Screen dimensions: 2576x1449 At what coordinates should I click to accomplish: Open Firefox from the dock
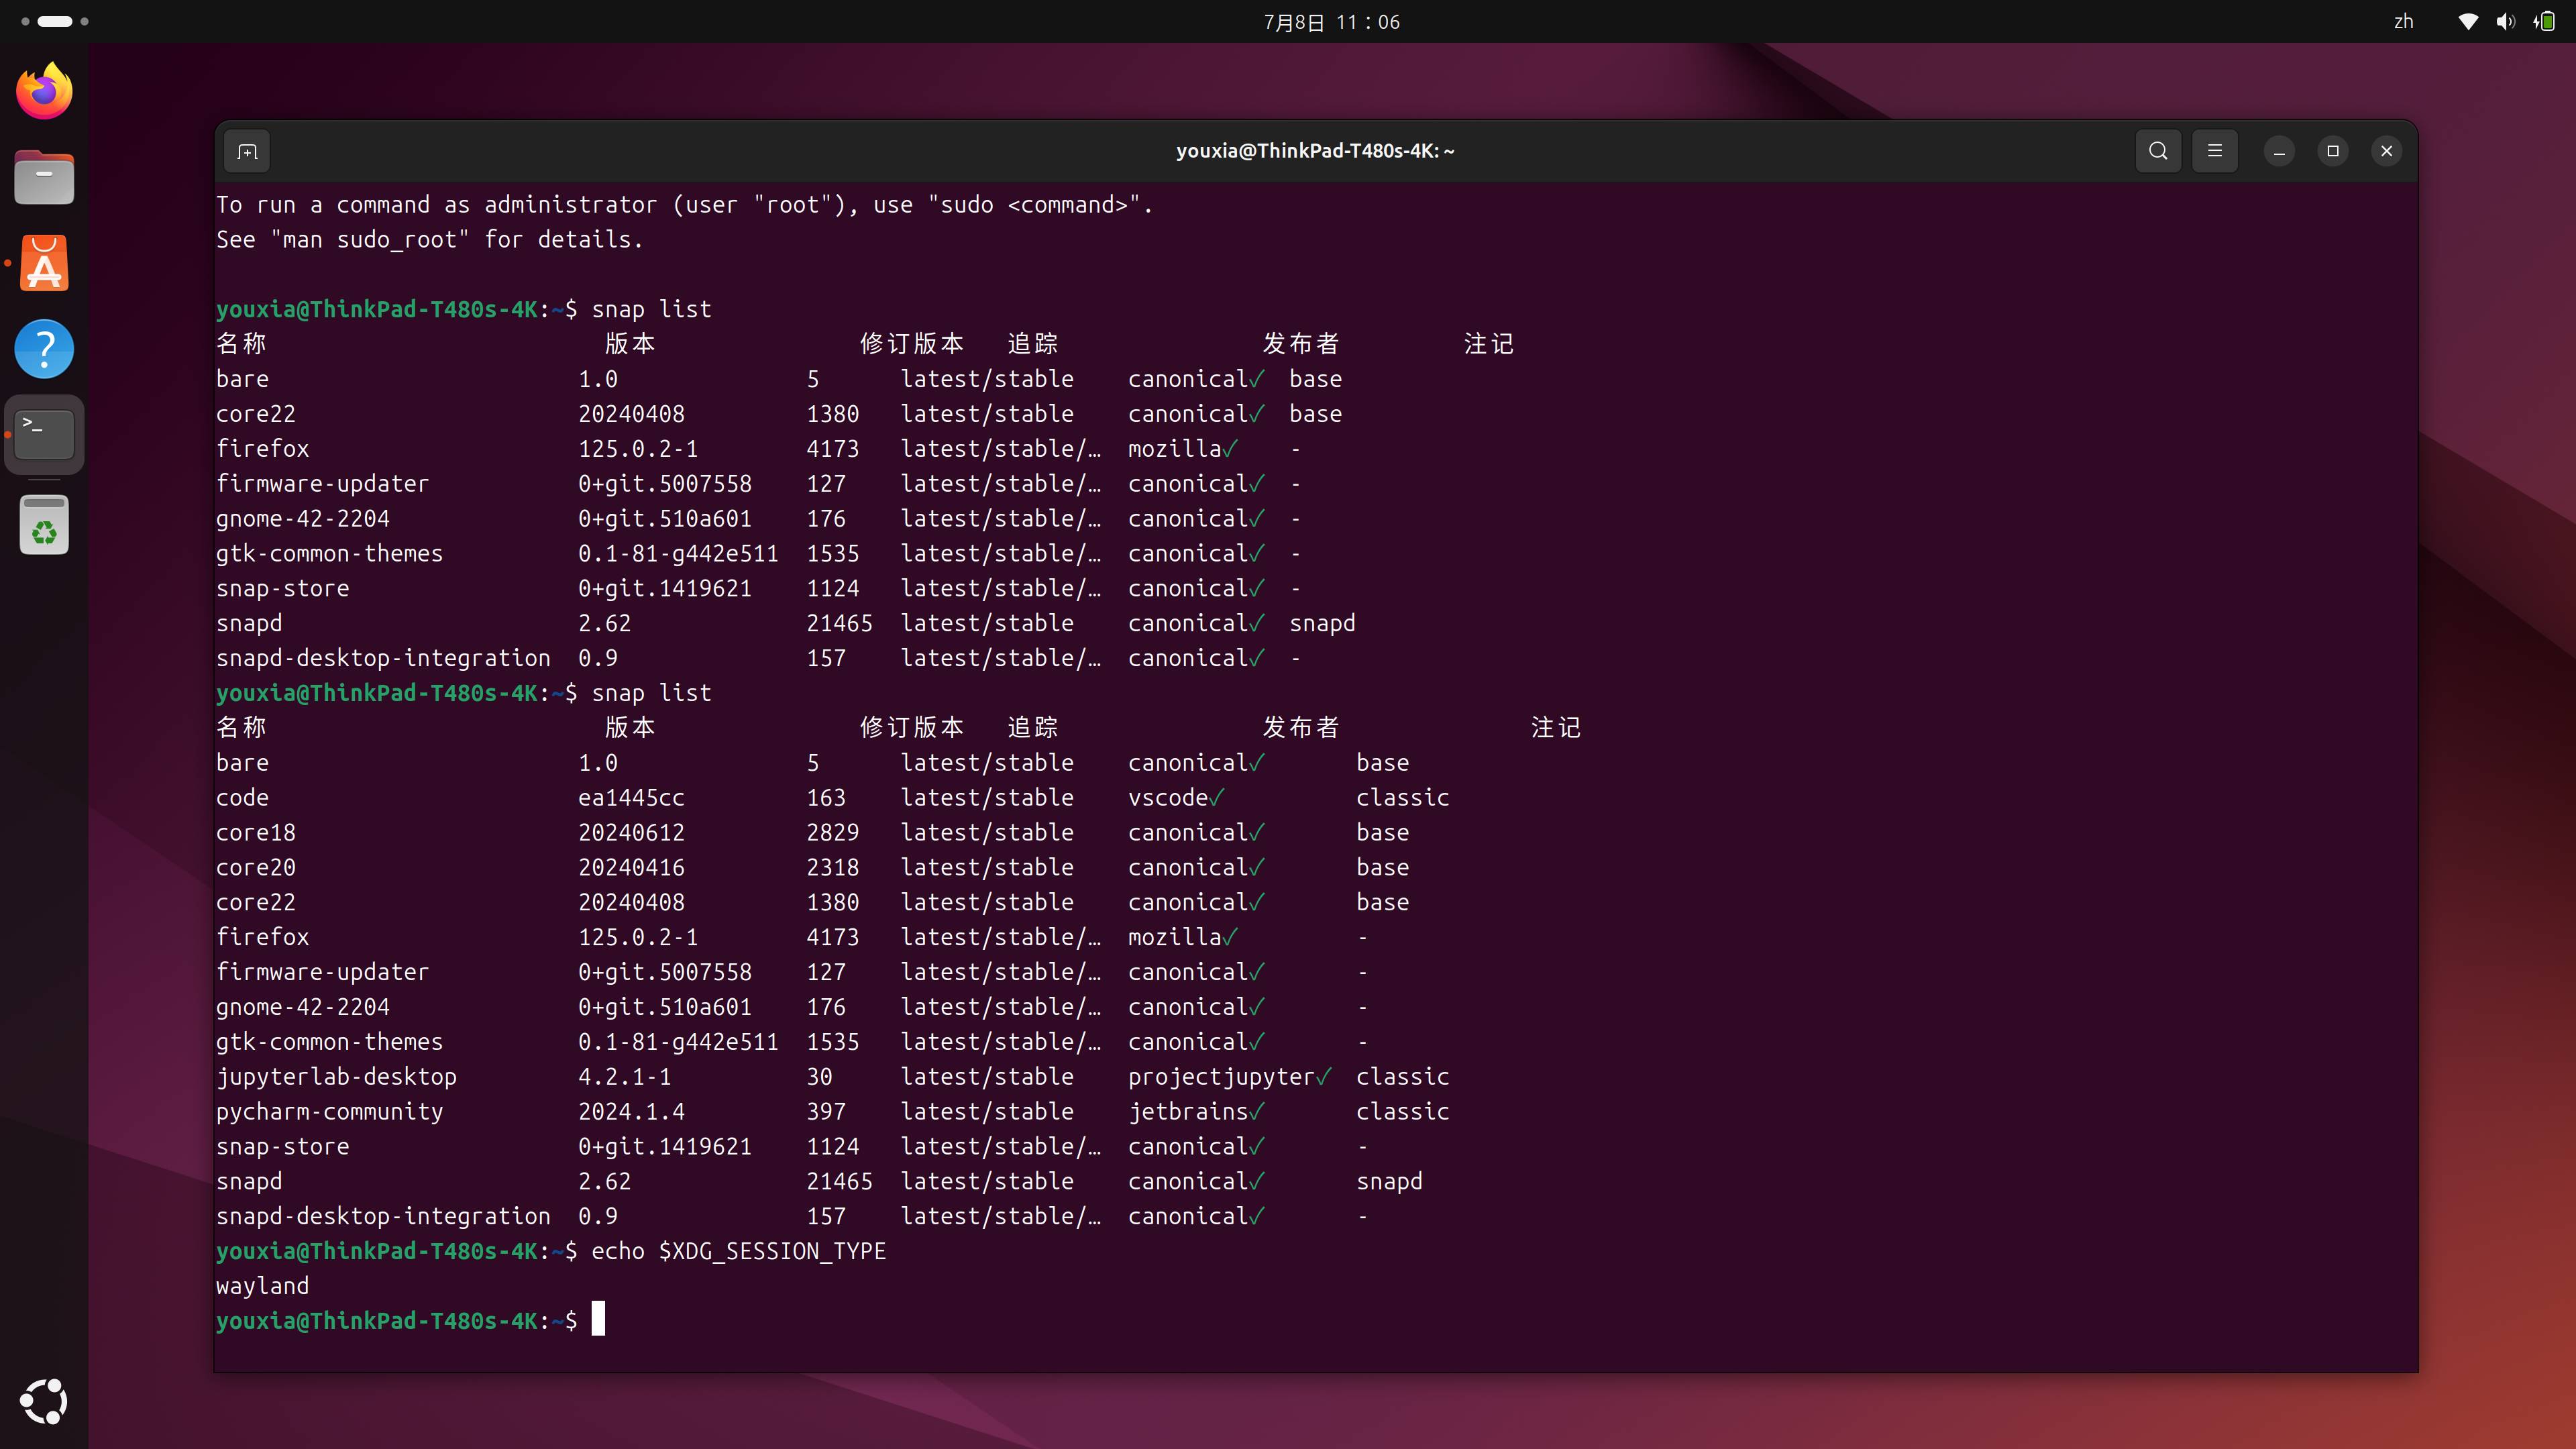pyautogui.click(x=44, y=91)
